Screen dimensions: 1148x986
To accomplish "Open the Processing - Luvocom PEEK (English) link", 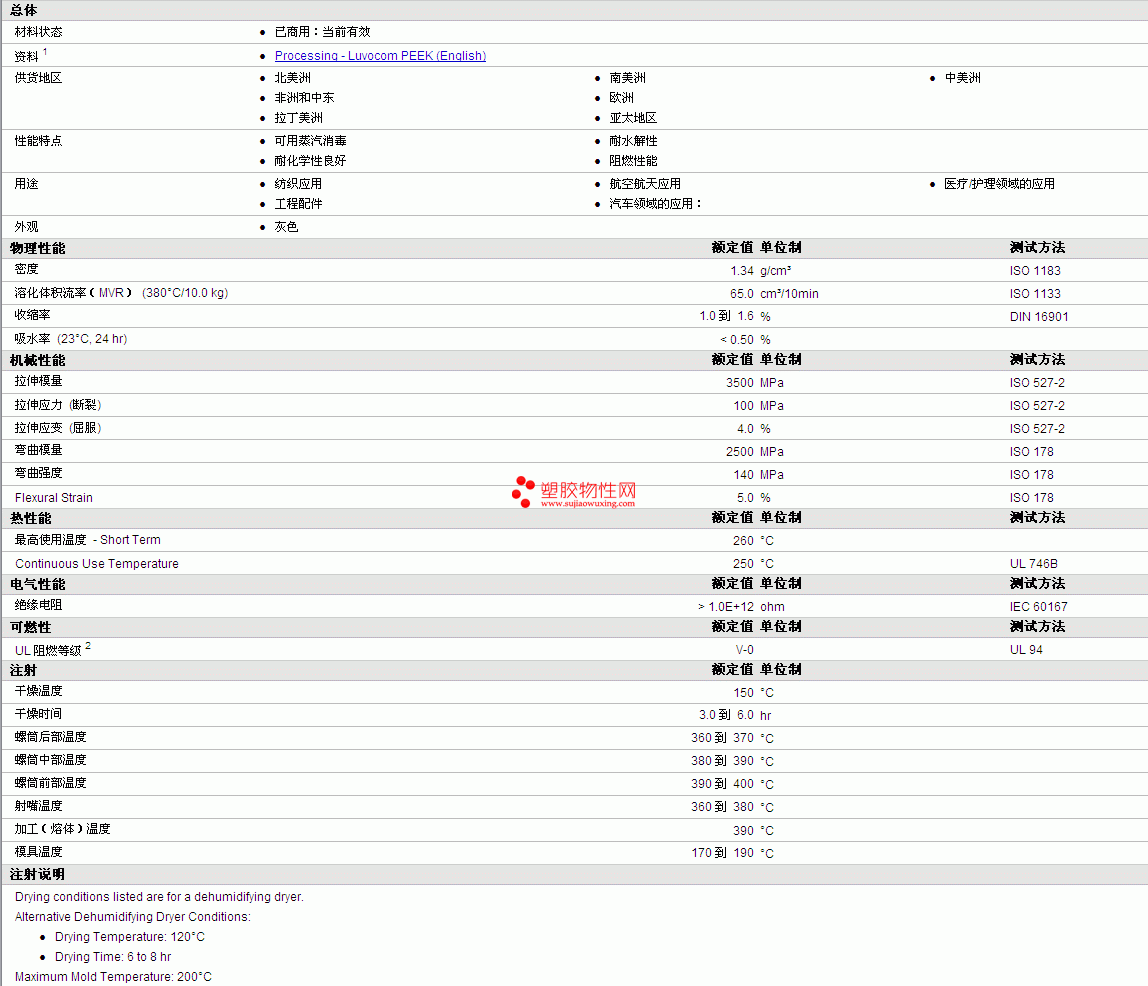I will [x=380, y=56].
